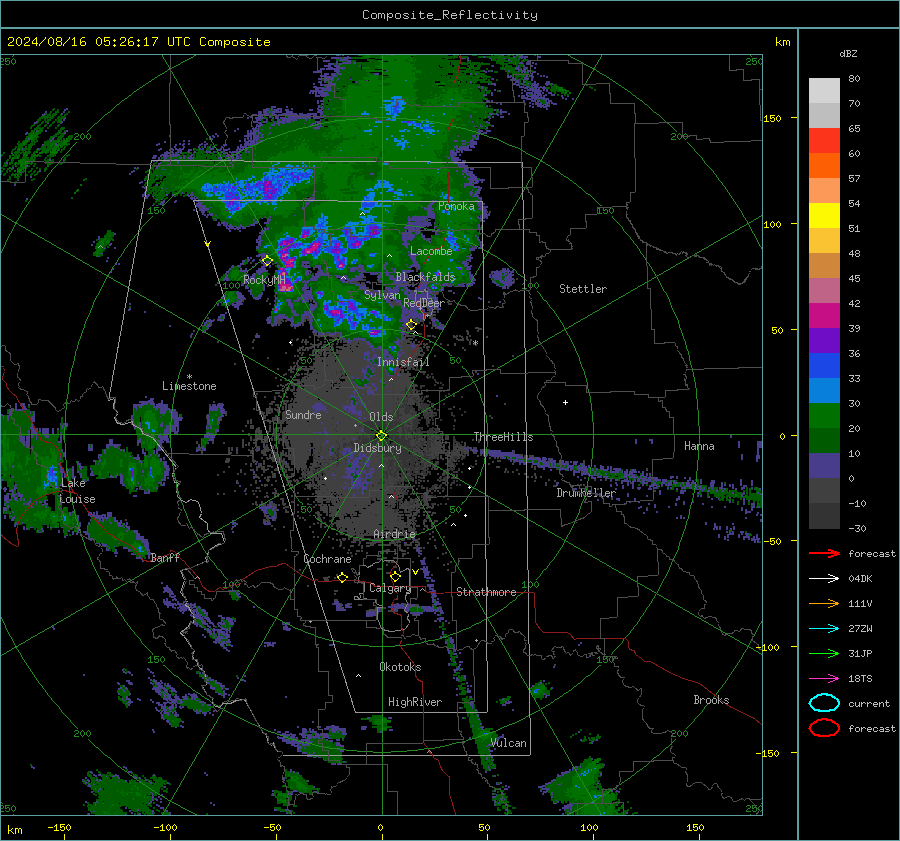The image size is (900, 841).
Task: Pick the bright green 20-30 dBZ swatch
Action: [x=824, y=416]
